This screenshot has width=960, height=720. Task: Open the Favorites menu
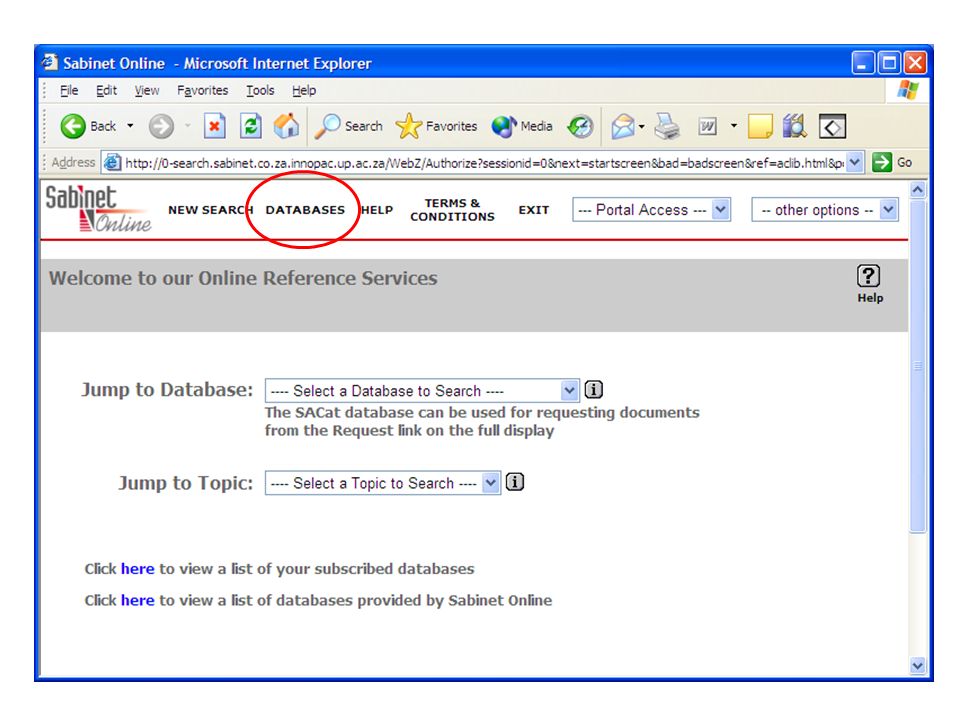203,91
